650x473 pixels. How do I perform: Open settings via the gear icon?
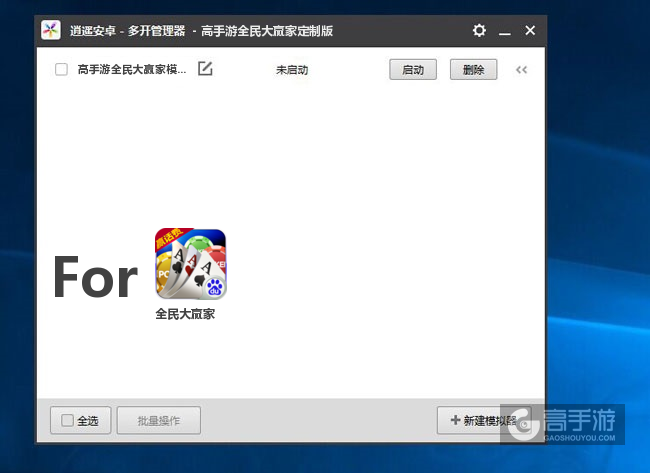point(479,31)
